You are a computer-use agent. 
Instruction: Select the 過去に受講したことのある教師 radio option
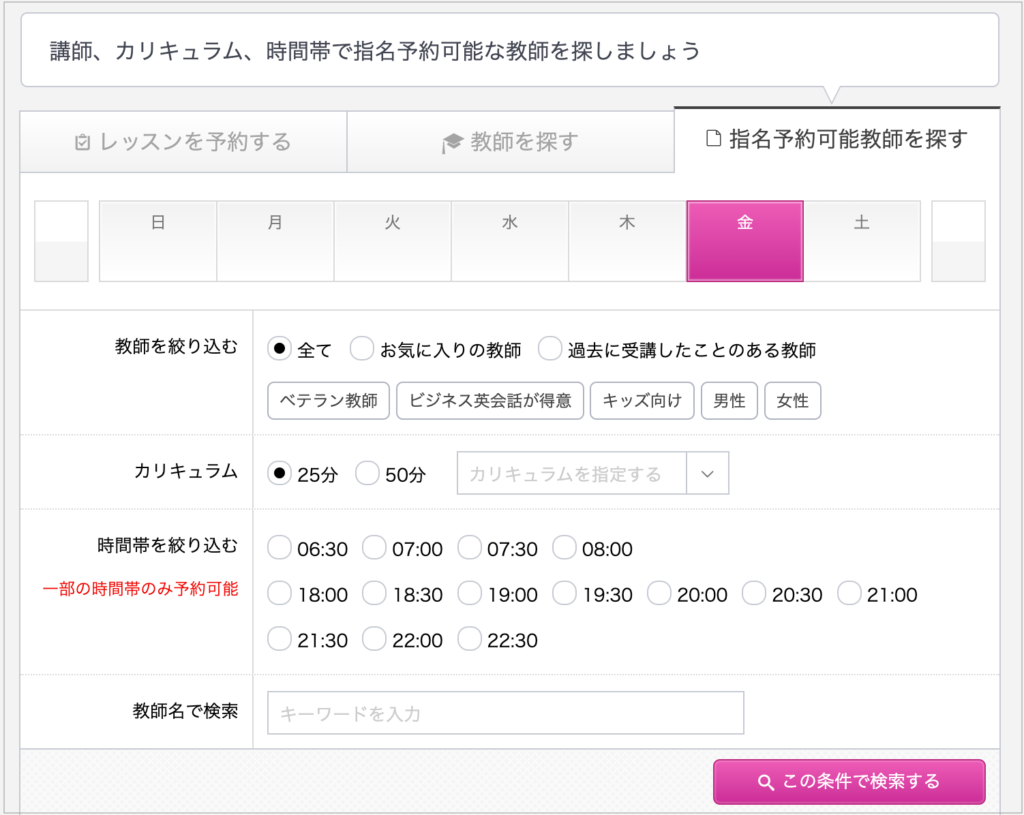(x=550, y=349)
